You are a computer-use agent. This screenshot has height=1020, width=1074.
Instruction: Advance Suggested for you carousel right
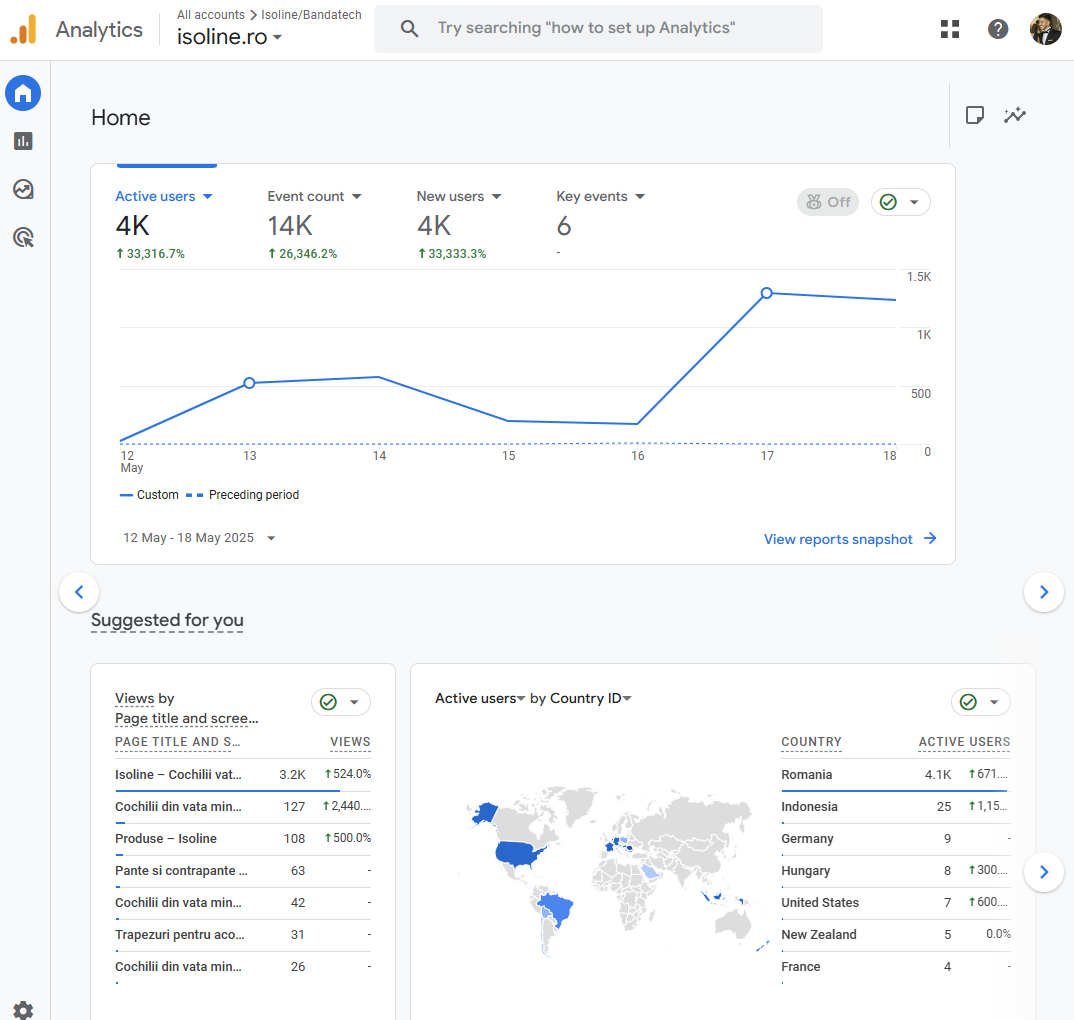point(1044,872)
